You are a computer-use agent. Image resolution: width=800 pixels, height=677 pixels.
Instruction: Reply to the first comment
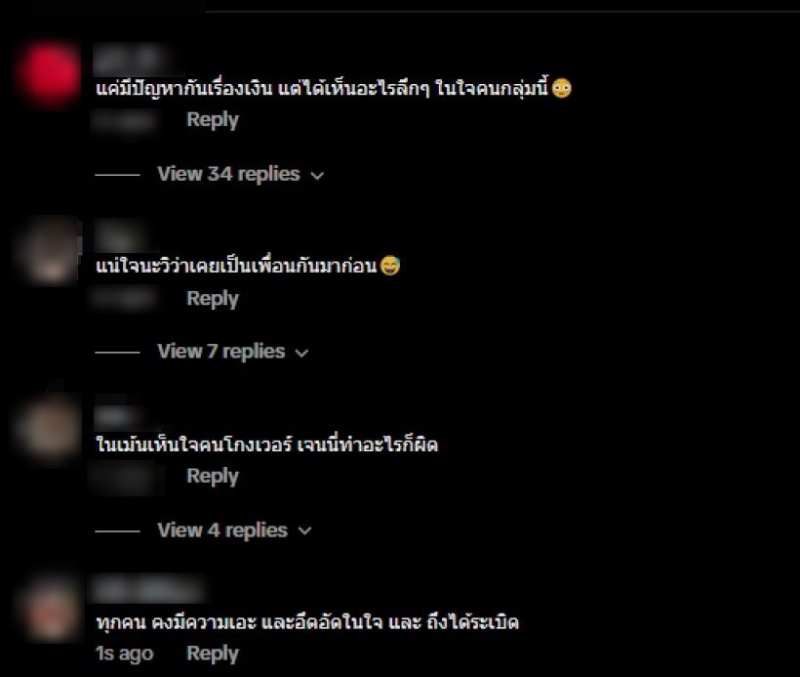click(212, 120)
